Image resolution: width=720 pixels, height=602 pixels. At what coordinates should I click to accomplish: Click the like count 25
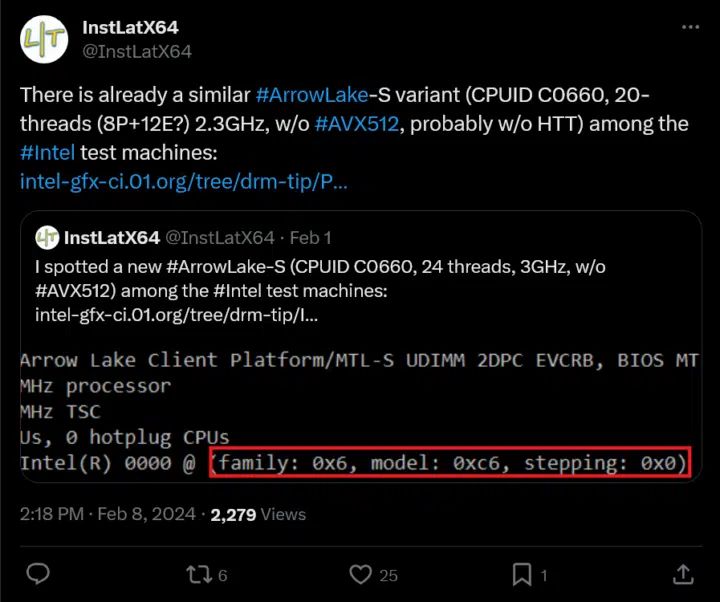pyautogui.click(x=388, y=575)
